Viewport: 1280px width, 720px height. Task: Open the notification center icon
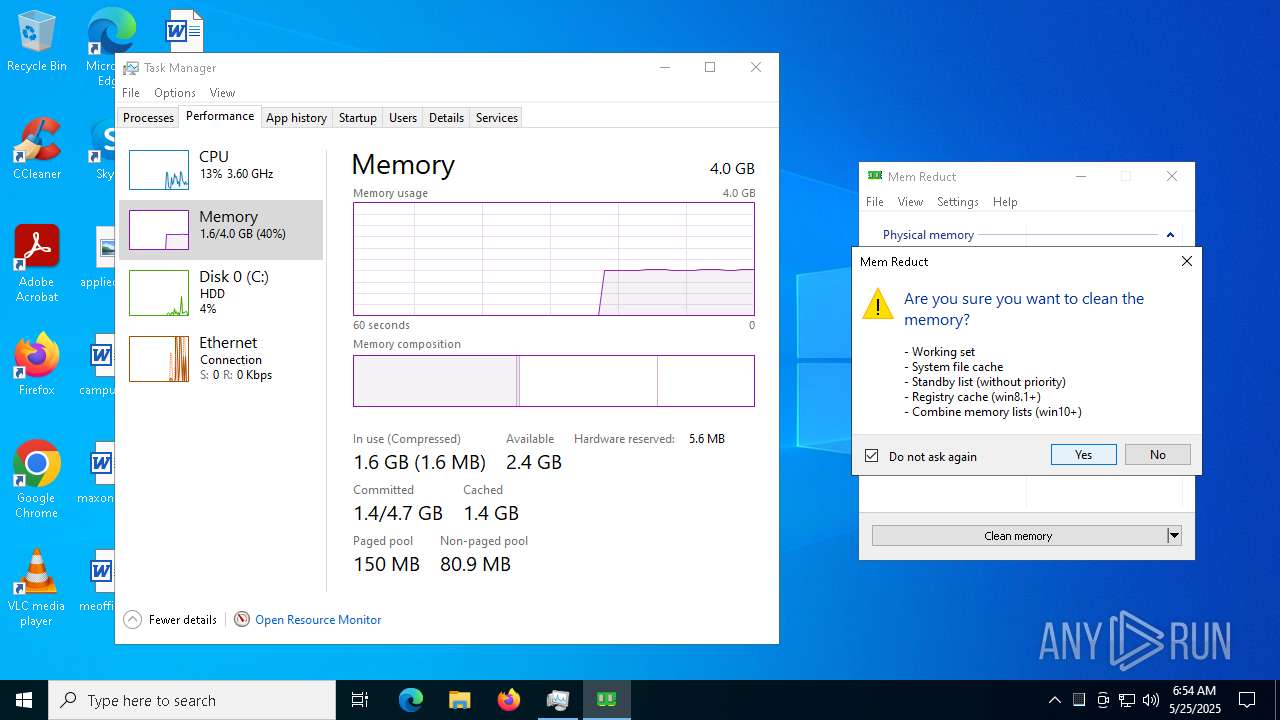tap(1247, 700)
